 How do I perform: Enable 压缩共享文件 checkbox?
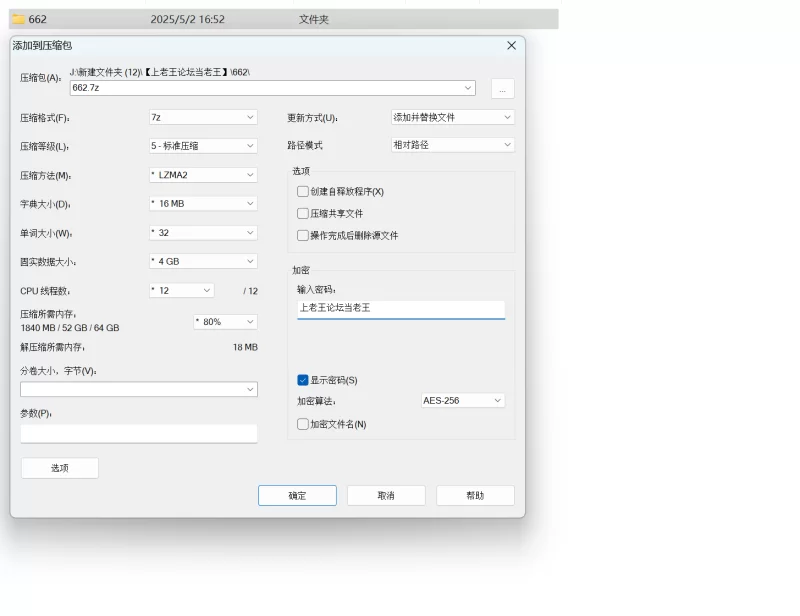(303, 213)
